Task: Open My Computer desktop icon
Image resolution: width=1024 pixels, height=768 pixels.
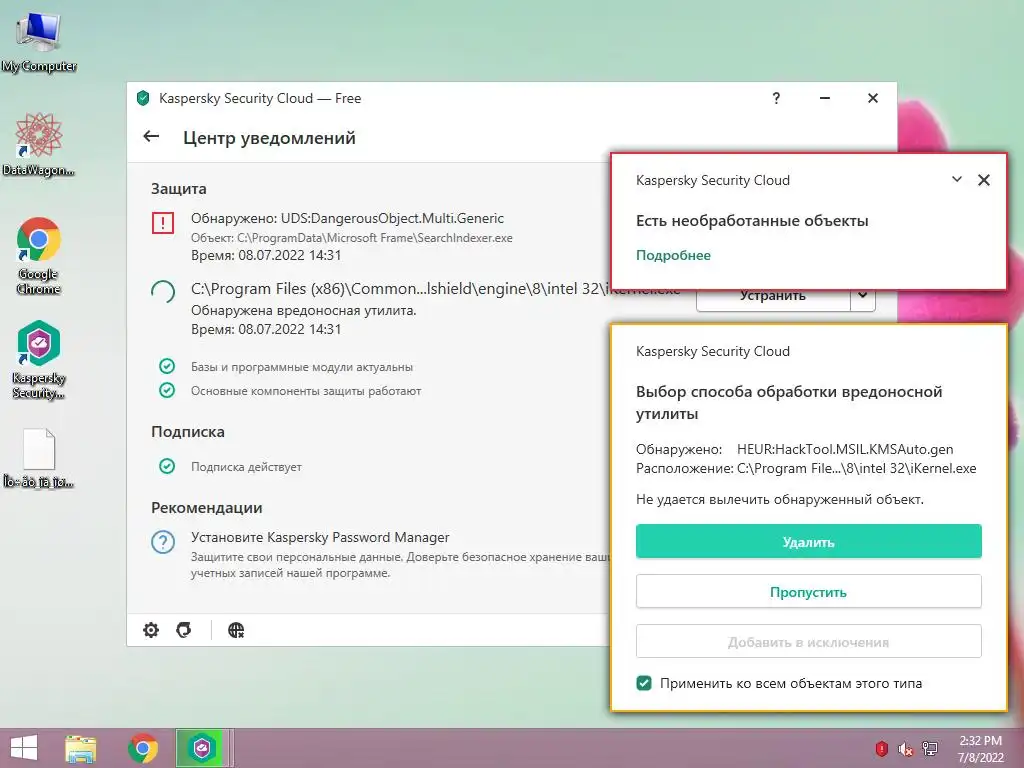Action: click(39, 42)
